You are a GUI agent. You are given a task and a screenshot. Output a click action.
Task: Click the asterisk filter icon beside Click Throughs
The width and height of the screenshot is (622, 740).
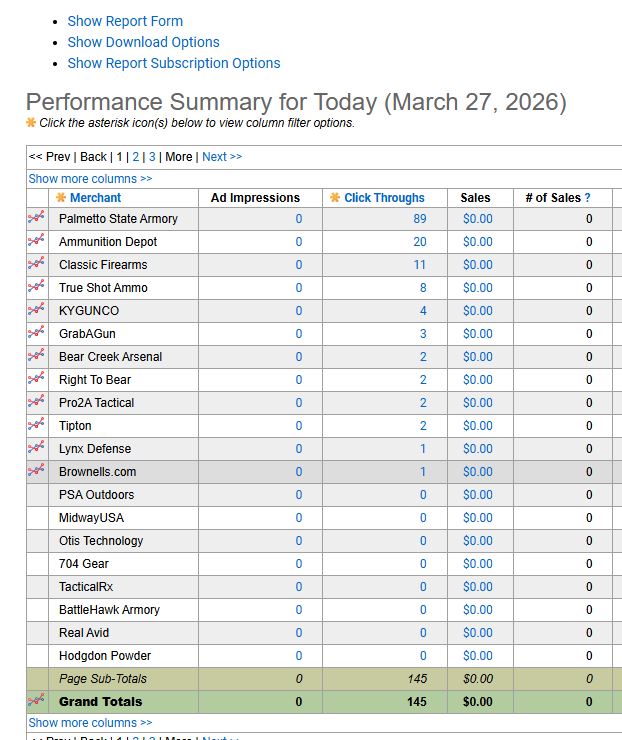335,198
